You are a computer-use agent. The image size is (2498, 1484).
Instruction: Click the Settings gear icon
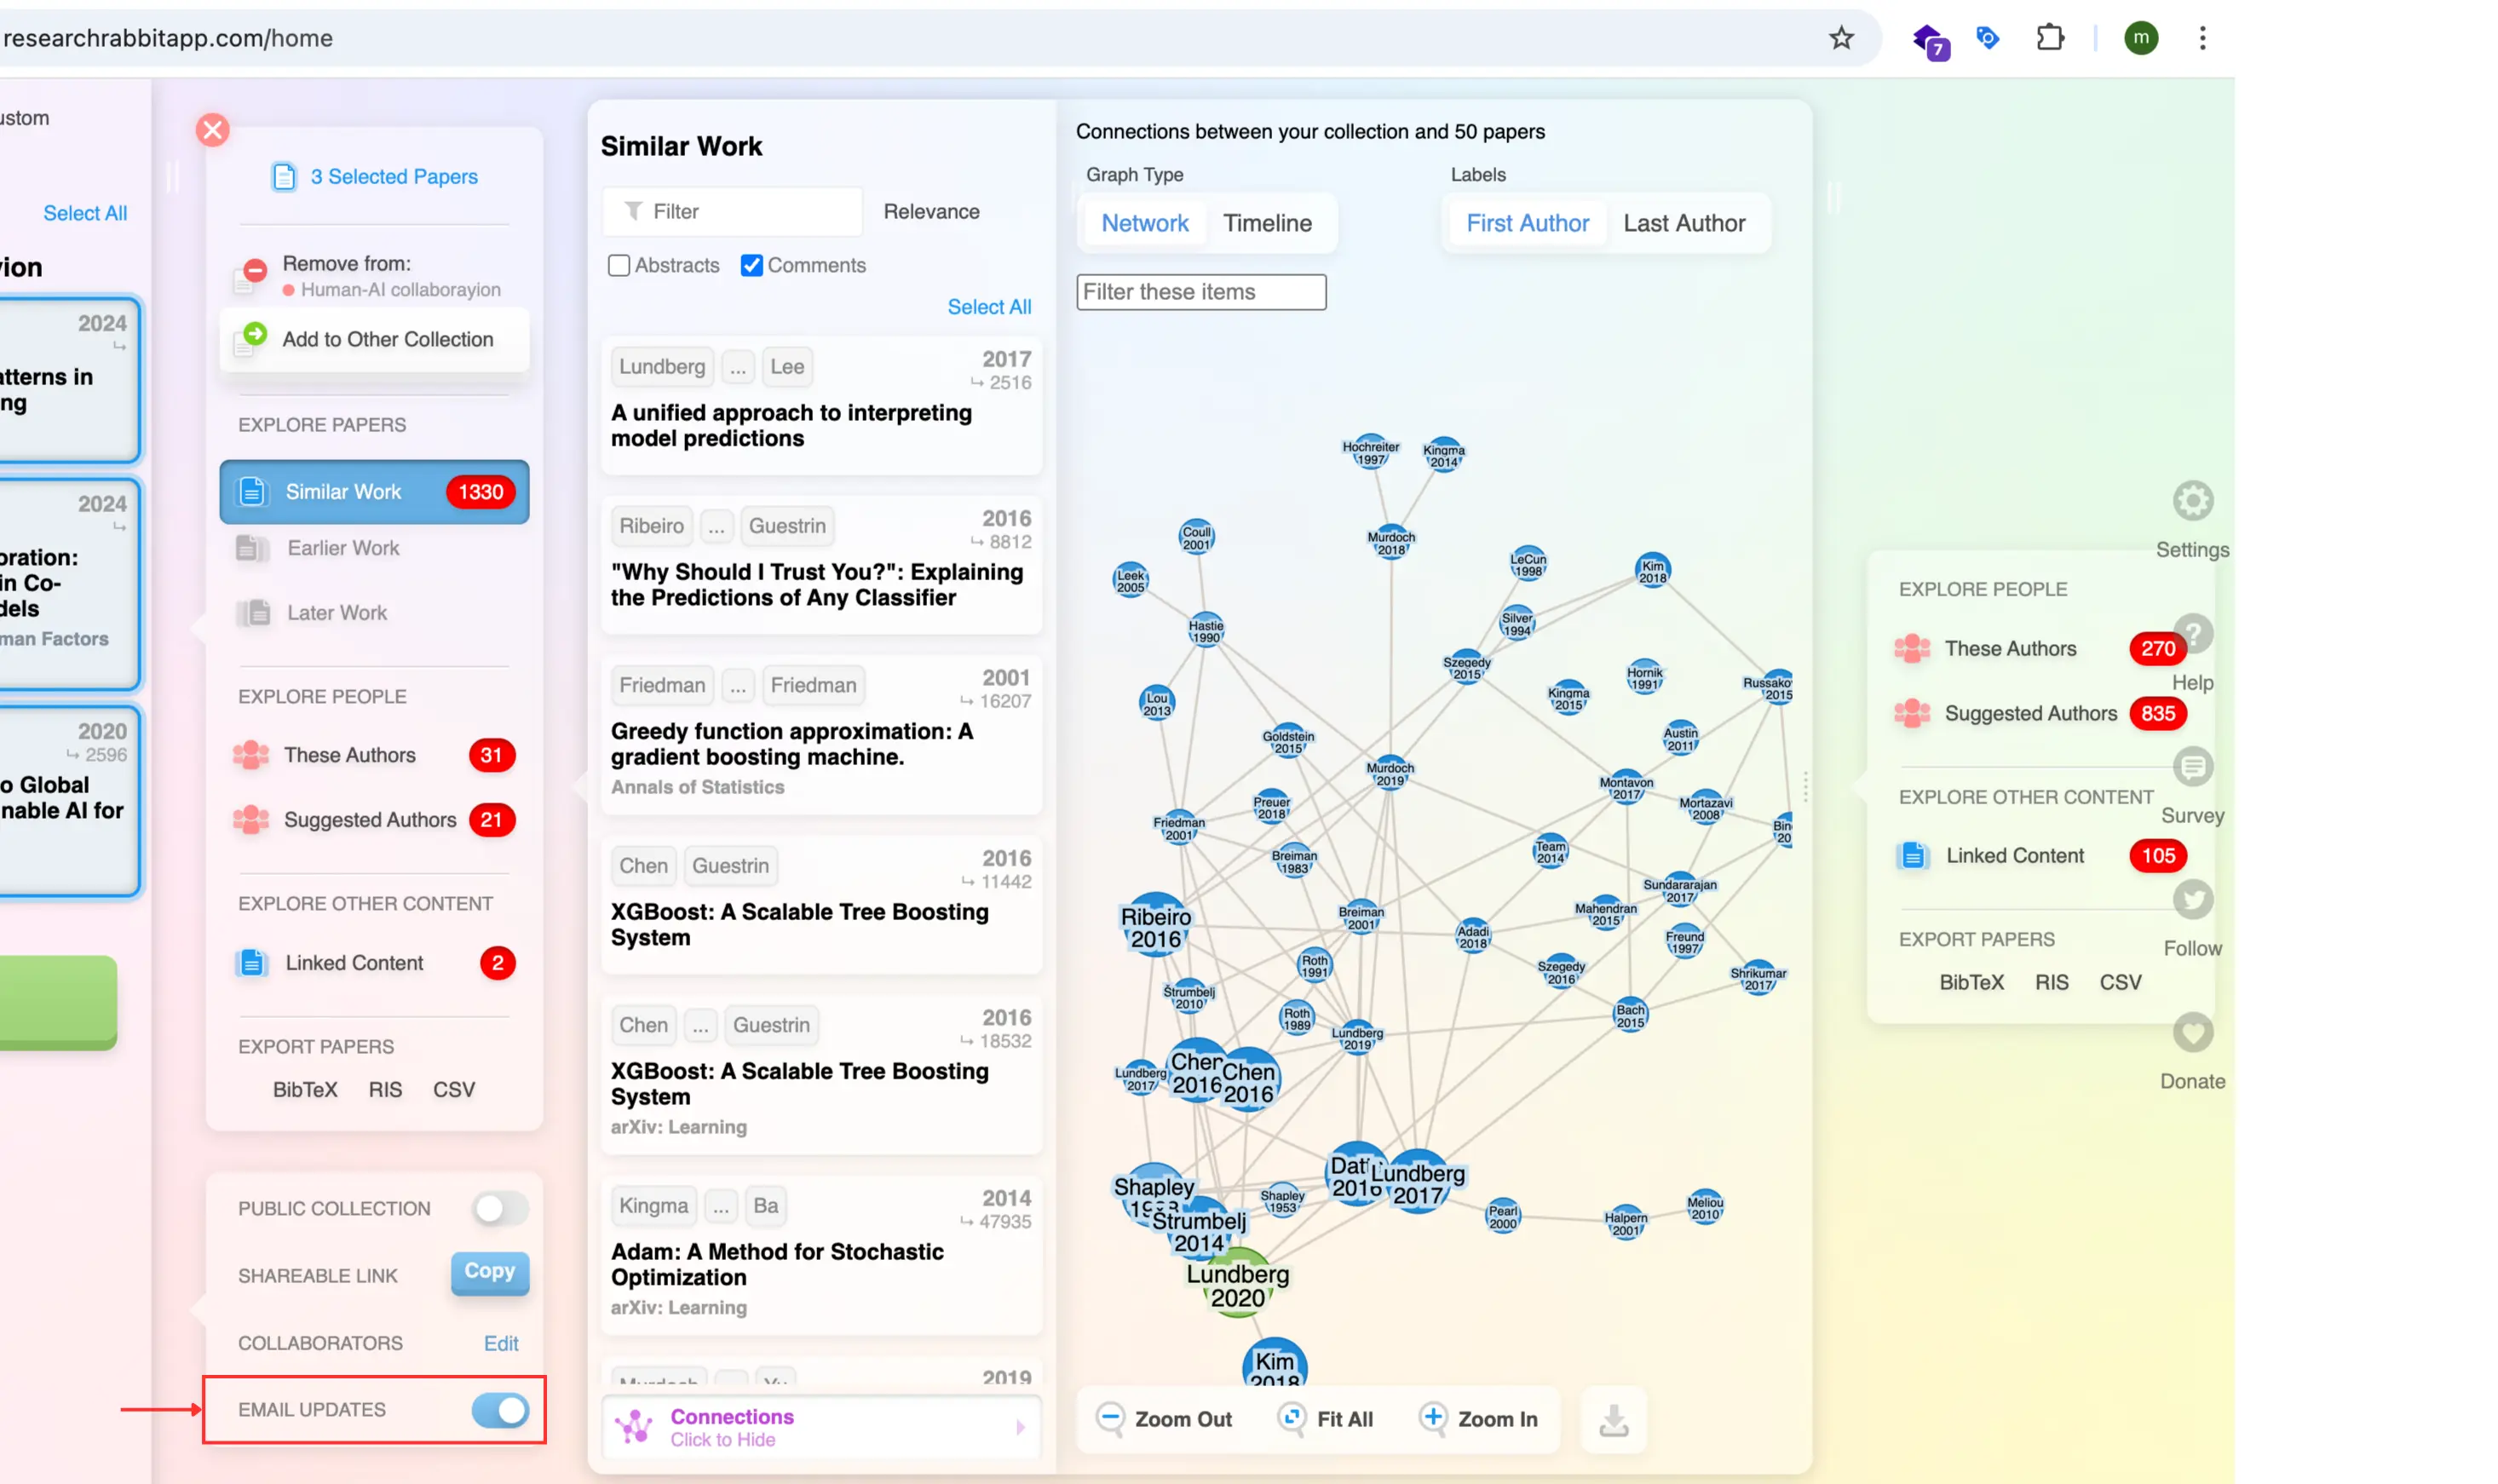tap(2192, 501)
